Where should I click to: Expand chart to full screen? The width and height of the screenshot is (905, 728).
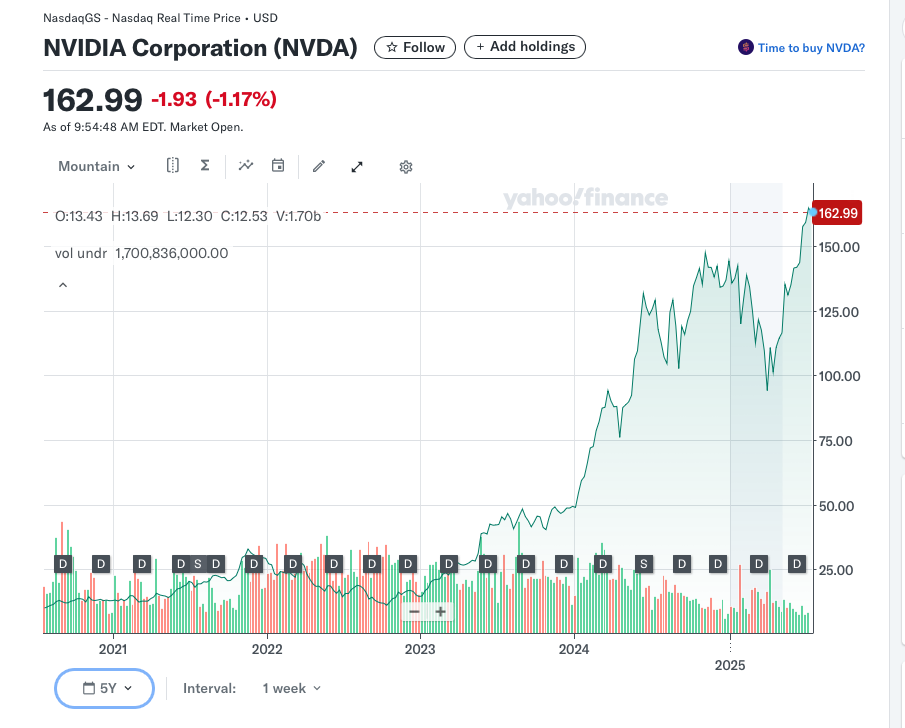pos(357,167)
